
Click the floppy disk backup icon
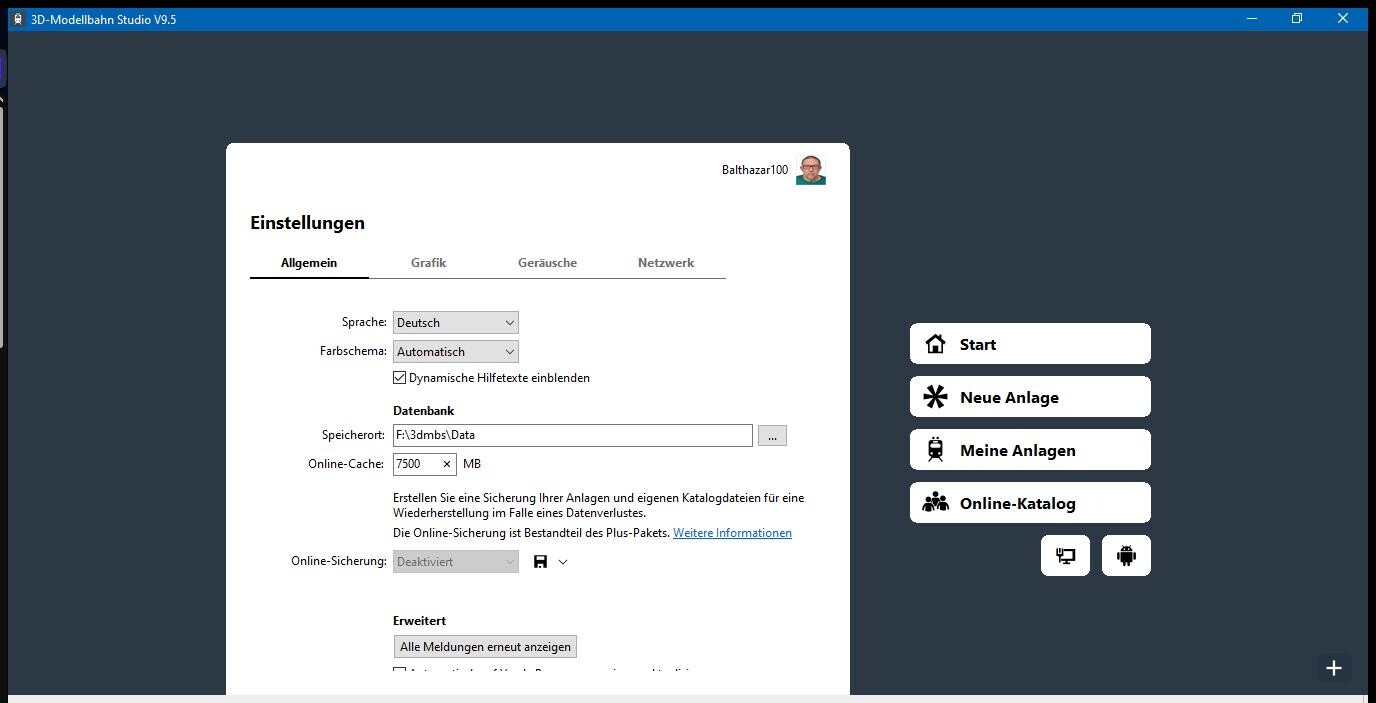(540, 562)
